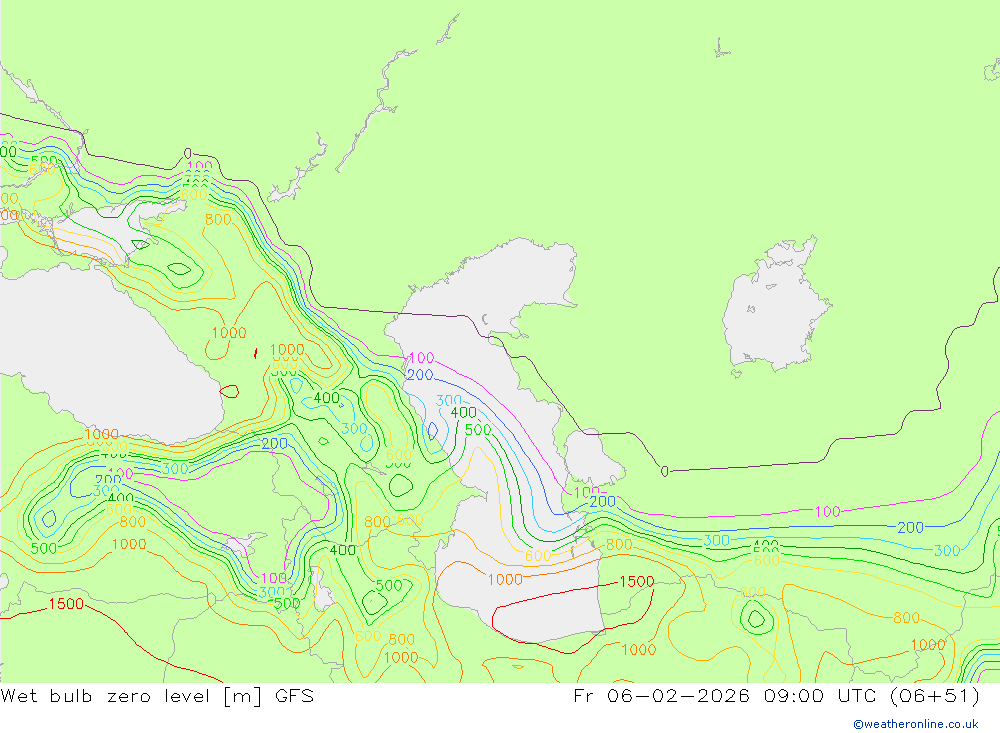
Task: Open the weatheronline.co.uk copyright link
Action: pyautogui.click(x=916, y=724)
